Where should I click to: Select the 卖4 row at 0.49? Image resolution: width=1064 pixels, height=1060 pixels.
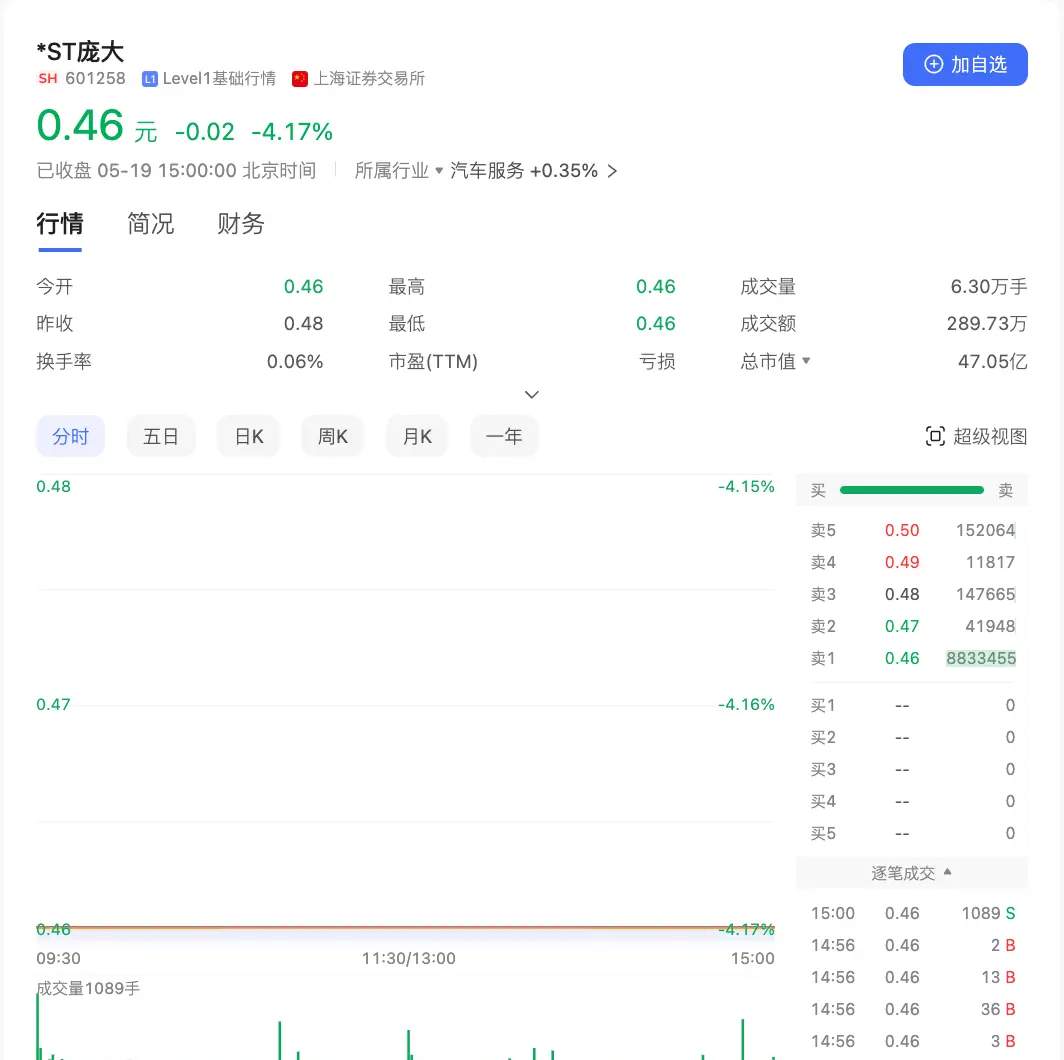coord(913,562)
